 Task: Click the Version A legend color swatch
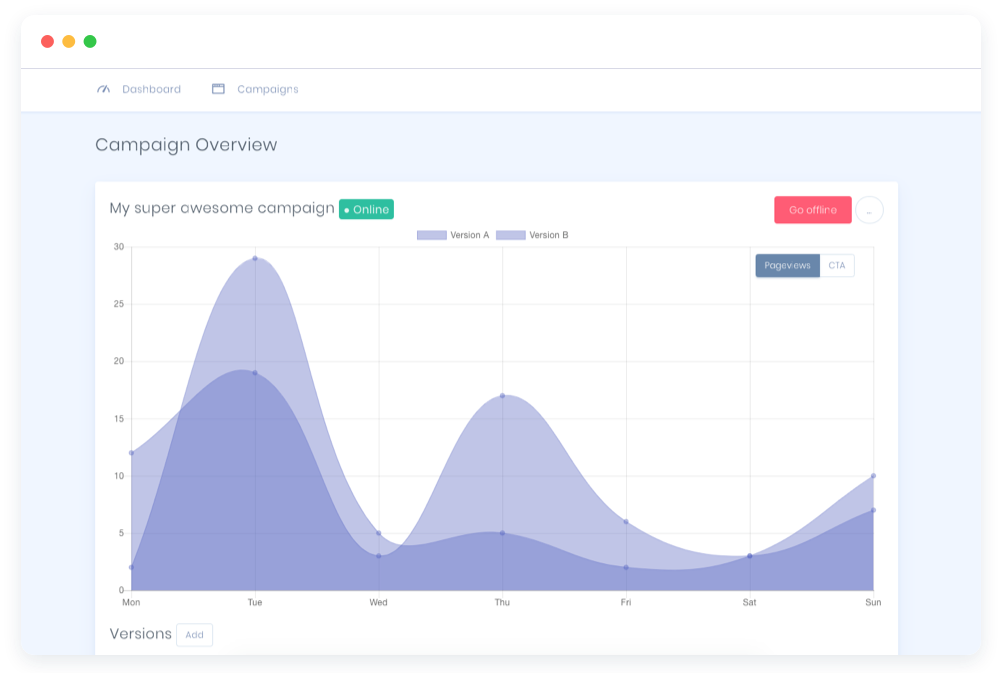pyautogui.click(x=431, y=235)
